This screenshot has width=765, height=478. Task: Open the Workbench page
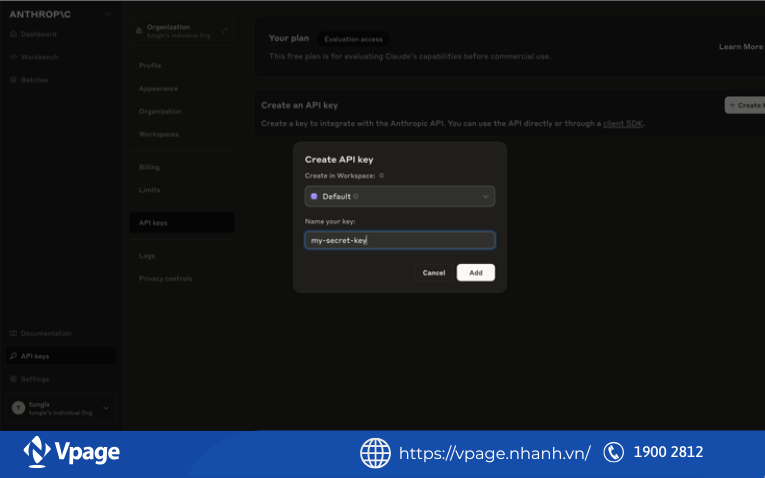[39, 57]
